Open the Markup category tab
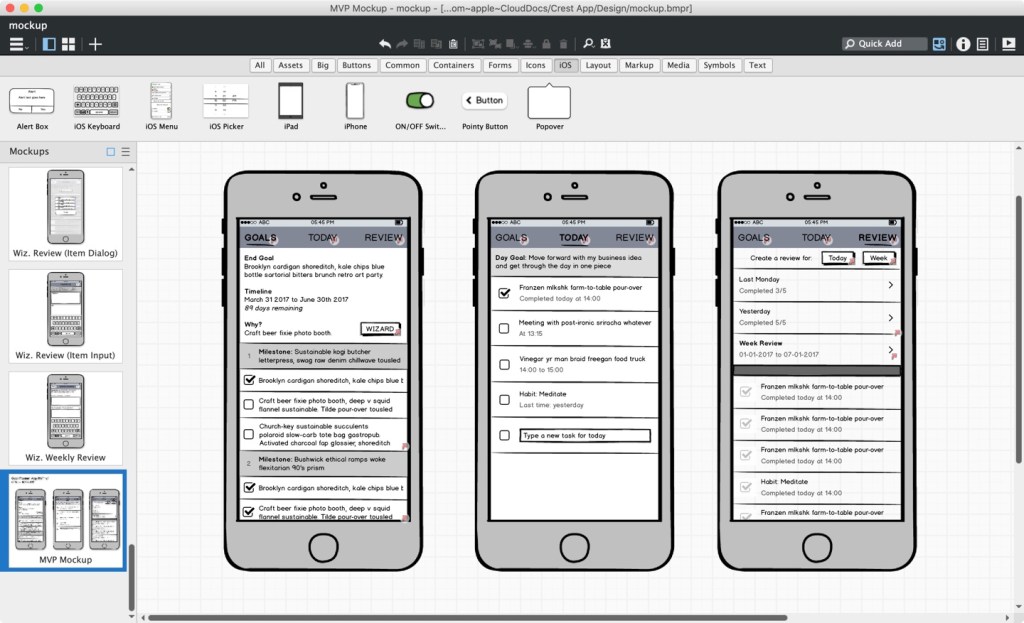This screenshot has width=1024, height=623. 638,65
